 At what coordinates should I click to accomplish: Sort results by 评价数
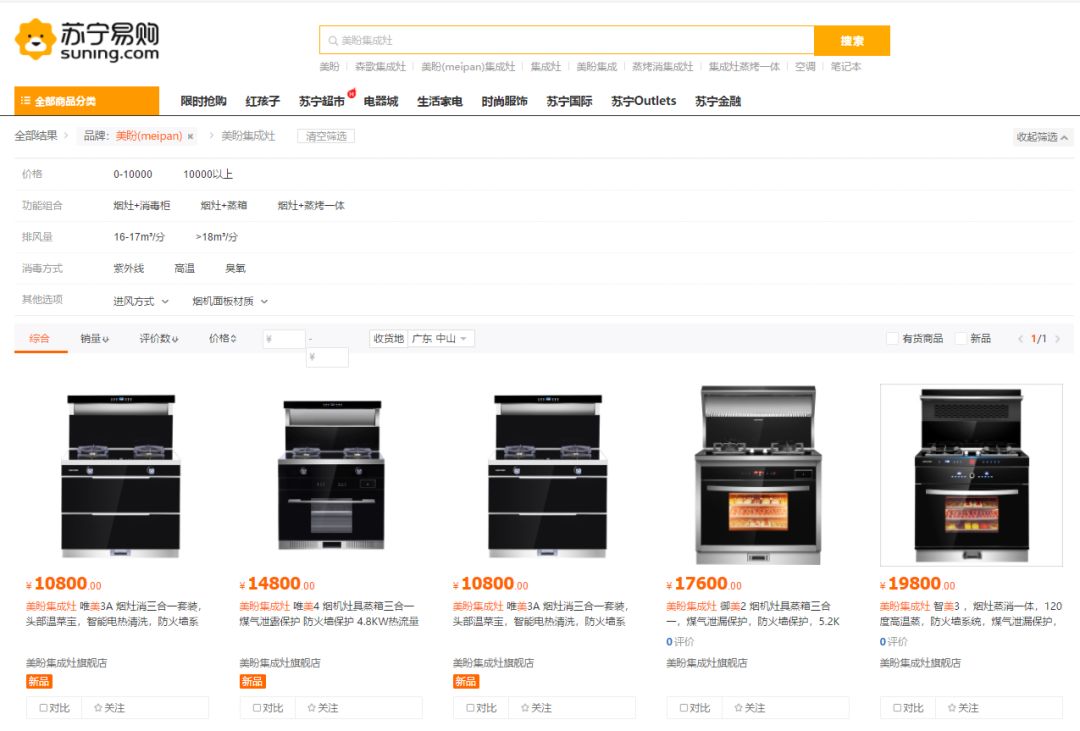click(x=159, y=338)
